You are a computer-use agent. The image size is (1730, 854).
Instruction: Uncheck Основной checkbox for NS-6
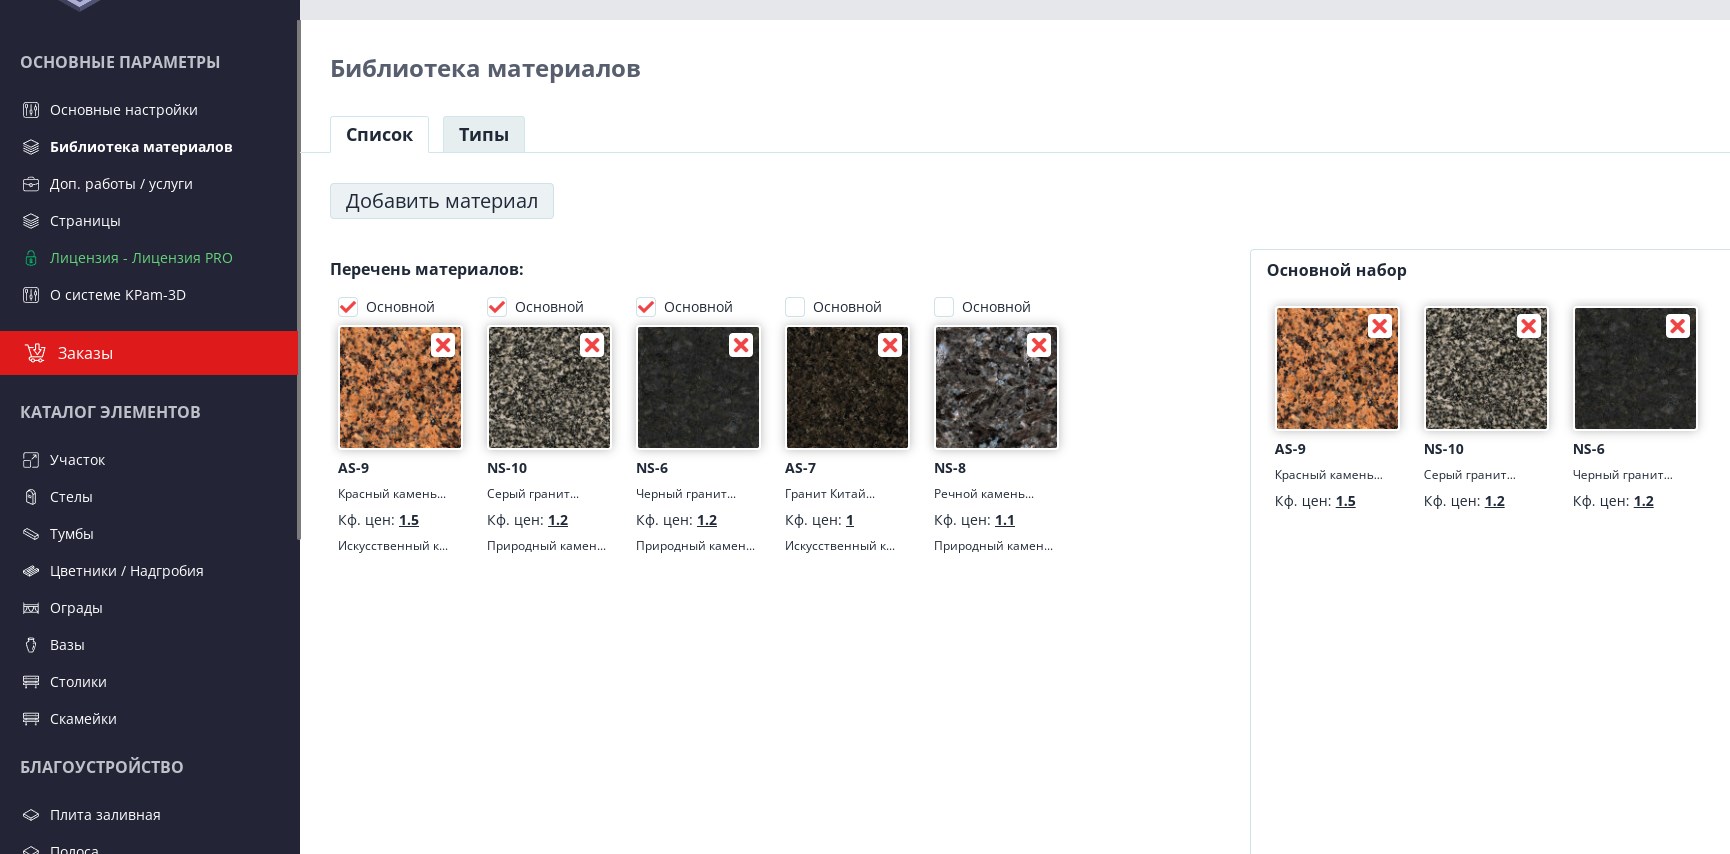(646, 307)
